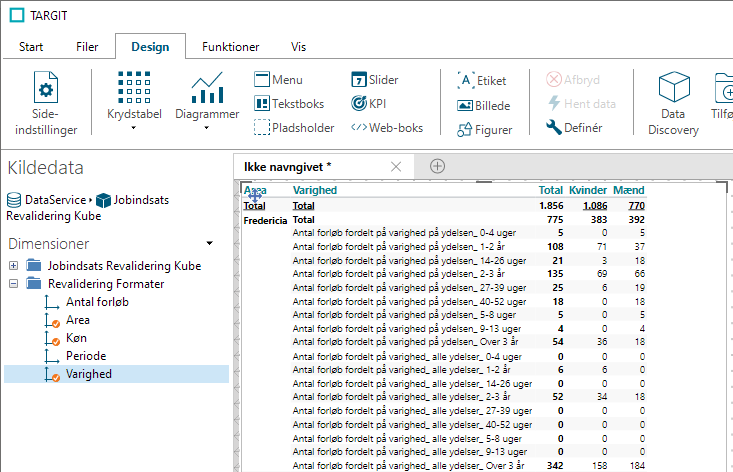Open Sideindstillinger page settings
The height and width of the screenshot is (472, 733).
pos(46,103)
